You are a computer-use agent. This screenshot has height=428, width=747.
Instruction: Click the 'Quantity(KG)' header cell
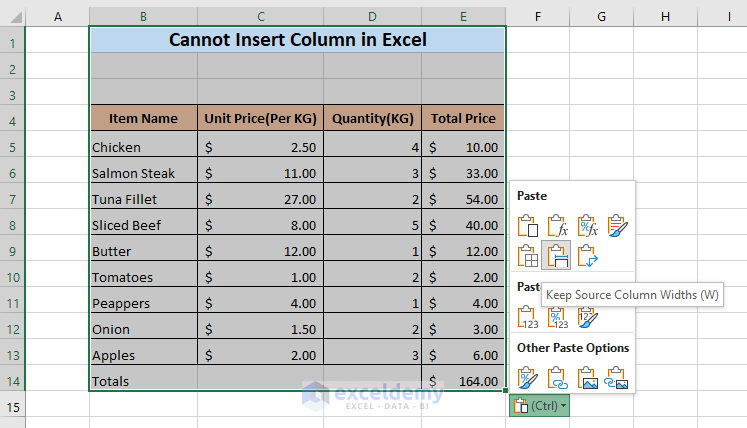coord(373,118)
